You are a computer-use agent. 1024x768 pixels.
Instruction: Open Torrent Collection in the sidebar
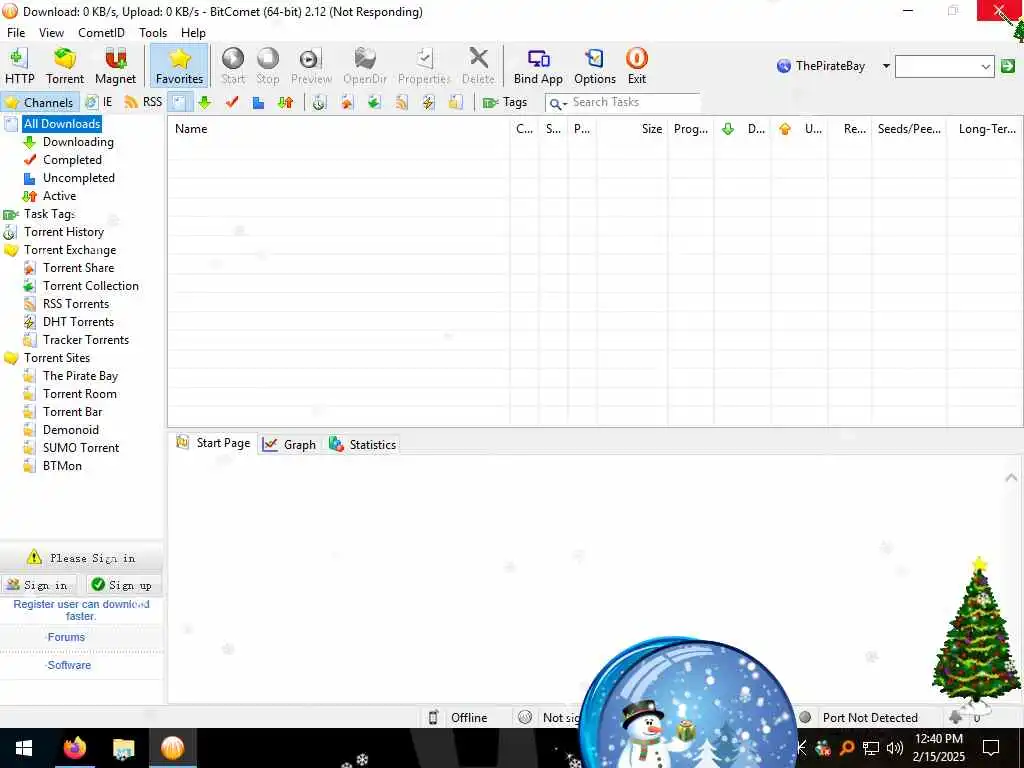[91, 286]
